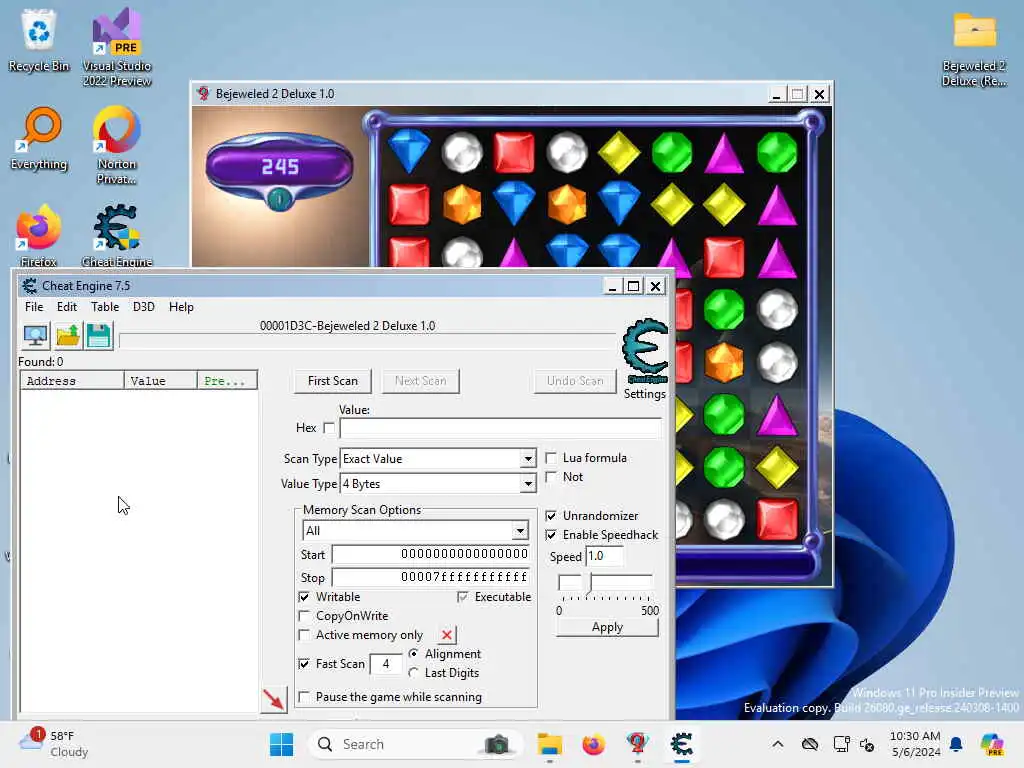
Task: Click the taskbar Search box
Action: 415,744
